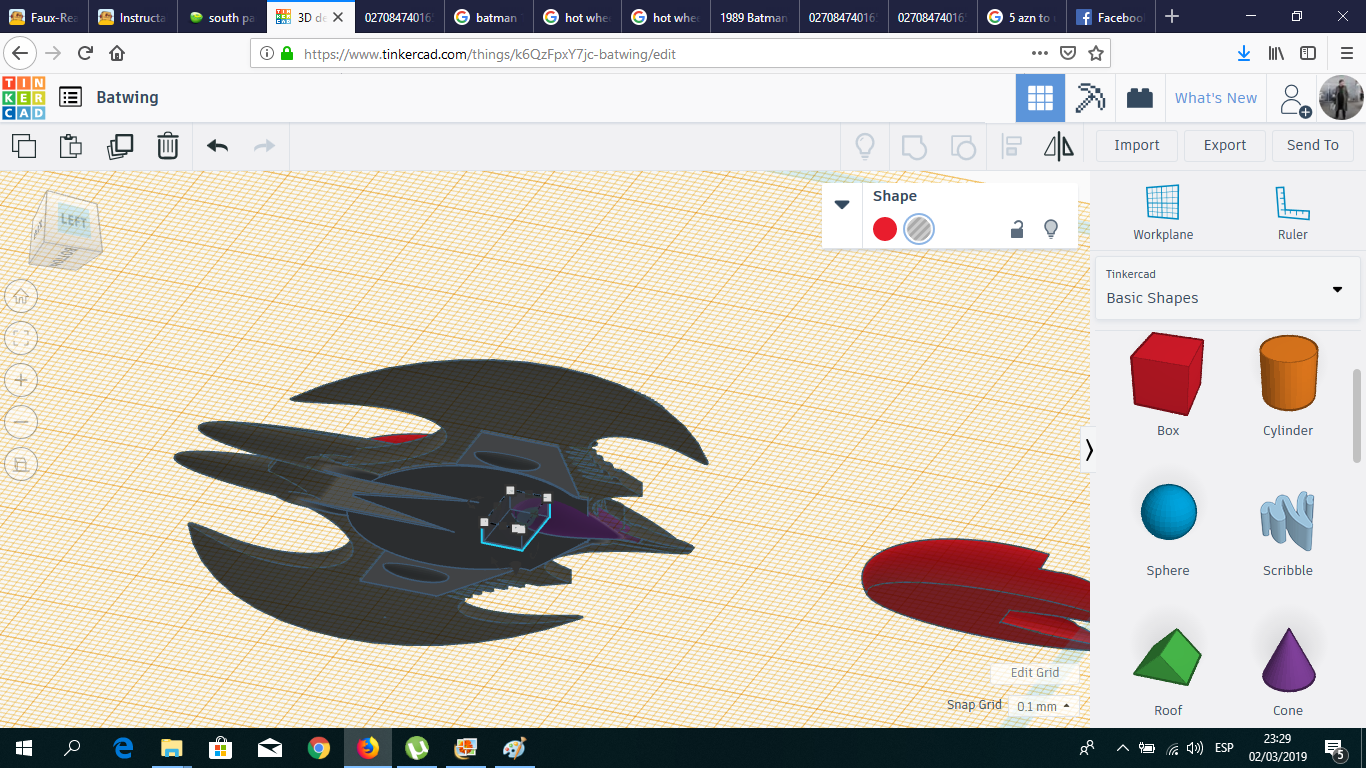Switch to the Faux-Re browser tab
The width and height of the screenshot is (1366, 768).
tap(44, 17)
